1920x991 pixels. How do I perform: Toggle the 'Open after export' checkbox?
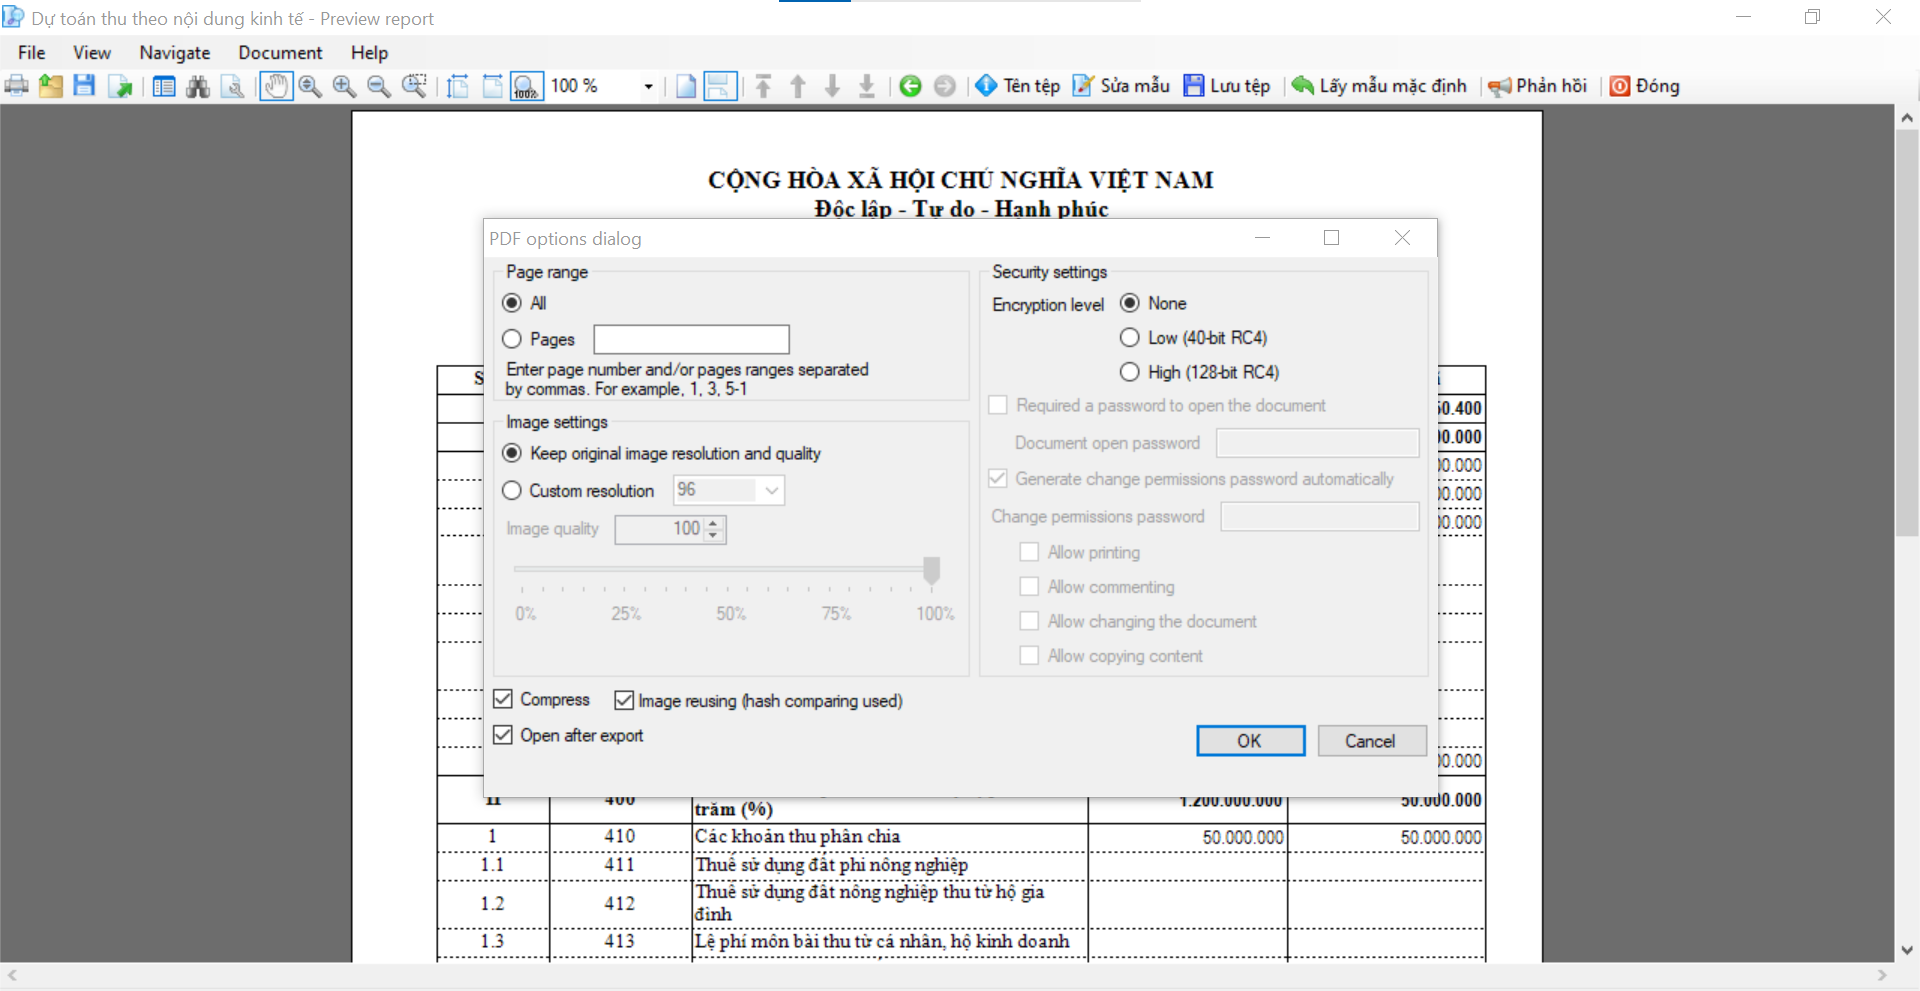click(503, 735)
